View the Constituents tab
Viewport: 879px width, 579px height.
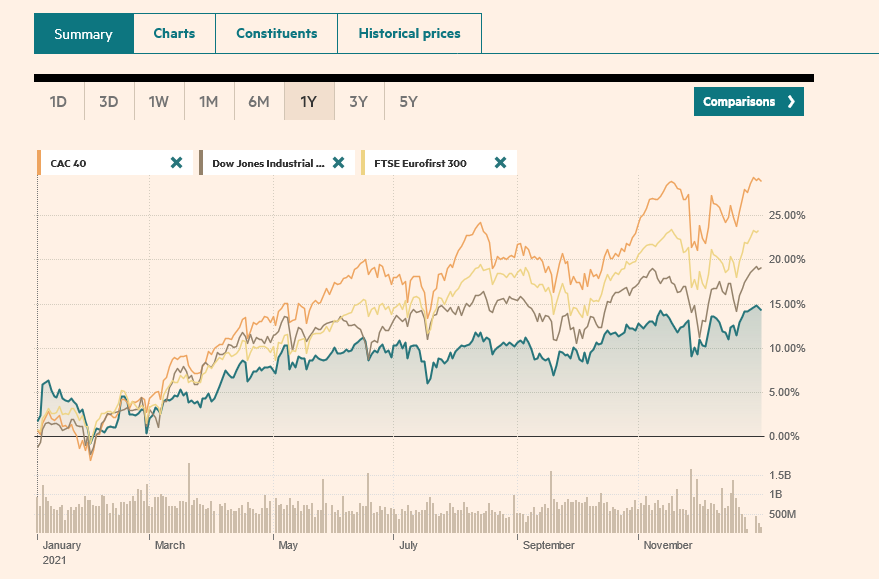276,33
